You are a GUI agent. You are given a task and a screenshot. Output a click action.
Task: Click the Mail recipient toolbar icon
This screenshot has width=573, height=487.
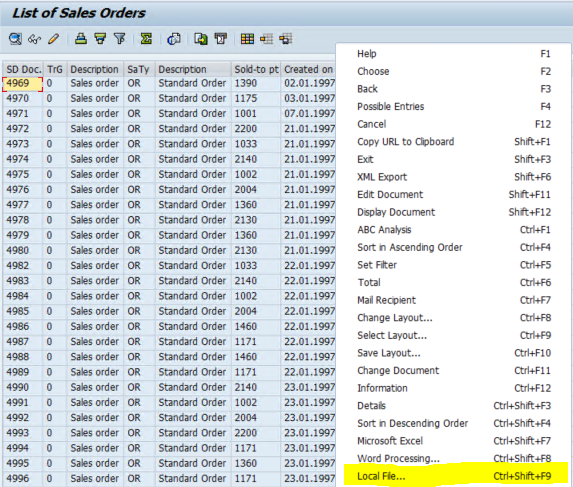pyautogui.click(x=174, y=39)
